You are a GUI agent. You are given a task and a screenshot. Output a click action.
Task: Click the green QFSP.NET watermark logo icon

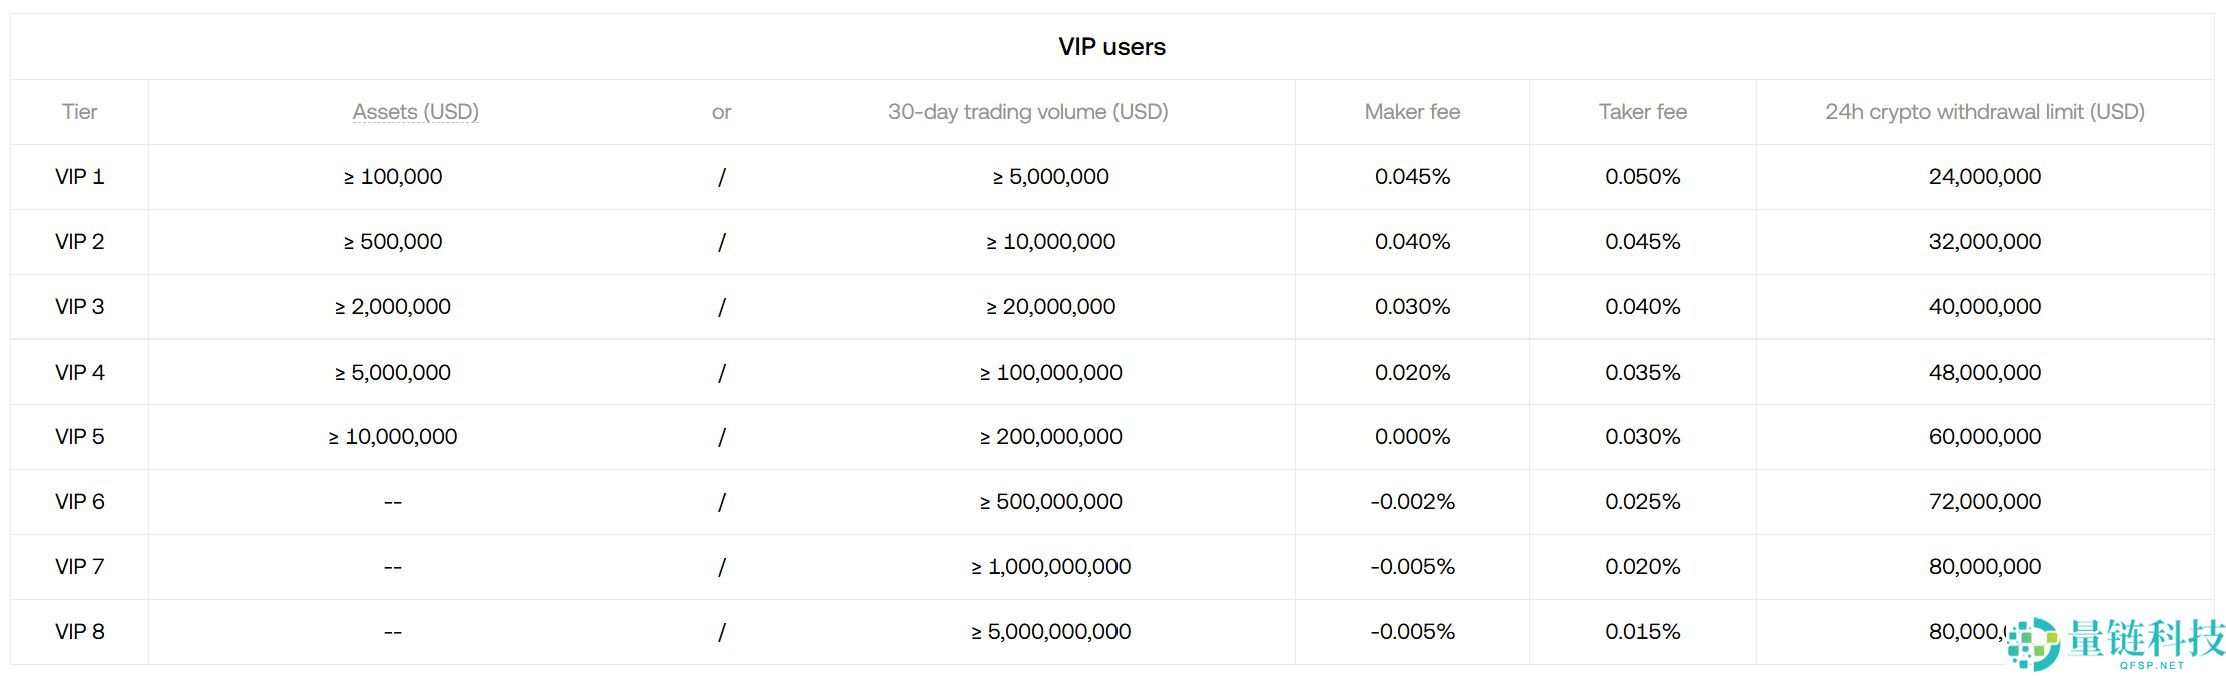coord(2033,642)
